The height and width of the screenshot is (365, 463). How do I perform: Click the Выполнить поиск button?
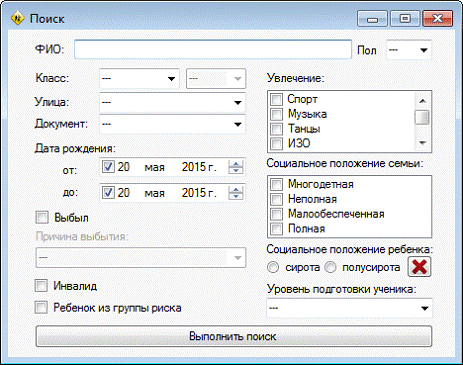point(234,336)
